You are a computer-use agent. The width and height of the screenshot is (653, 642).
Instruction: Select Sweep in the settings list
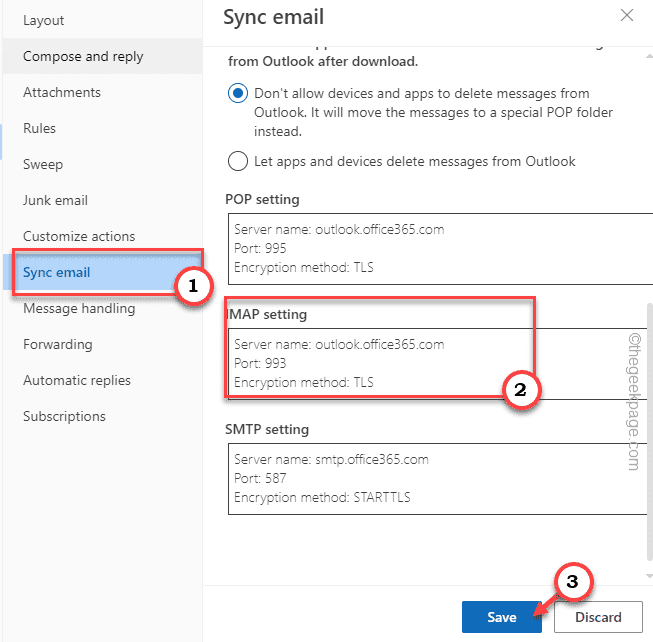[102, 164]
